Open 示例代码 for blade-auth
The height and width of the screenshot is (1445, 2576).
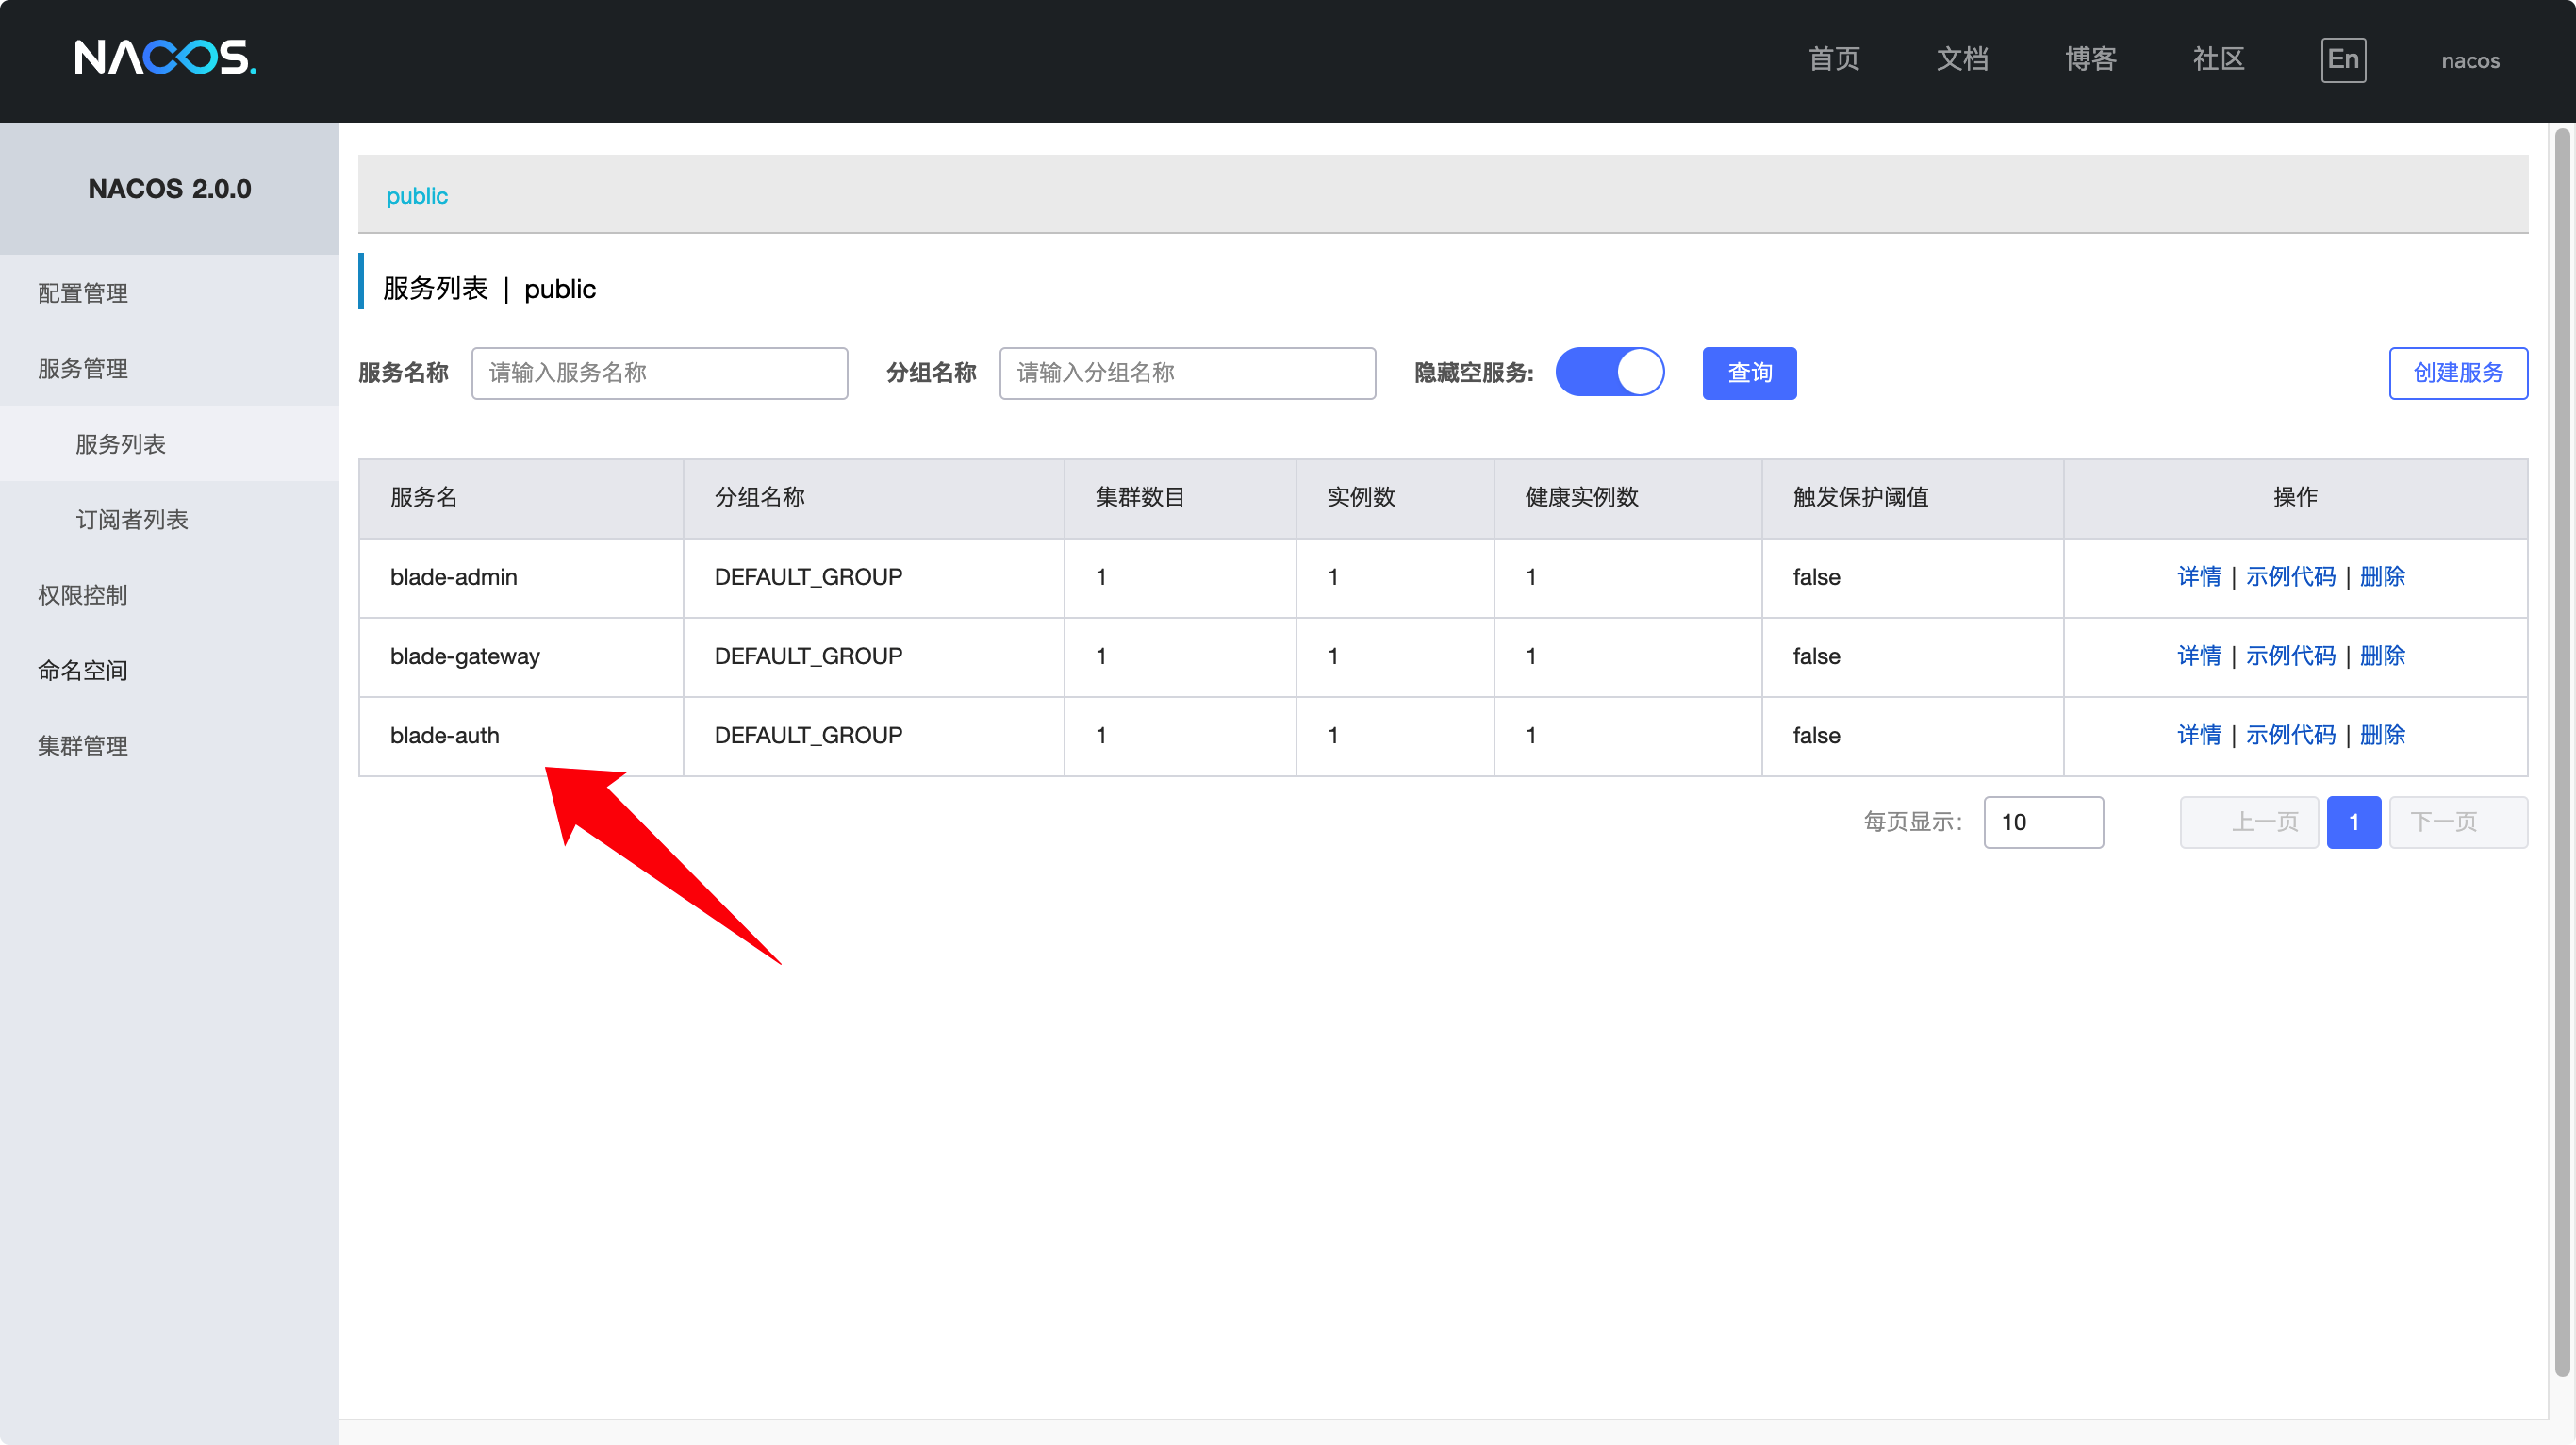tap(2291, 735)
